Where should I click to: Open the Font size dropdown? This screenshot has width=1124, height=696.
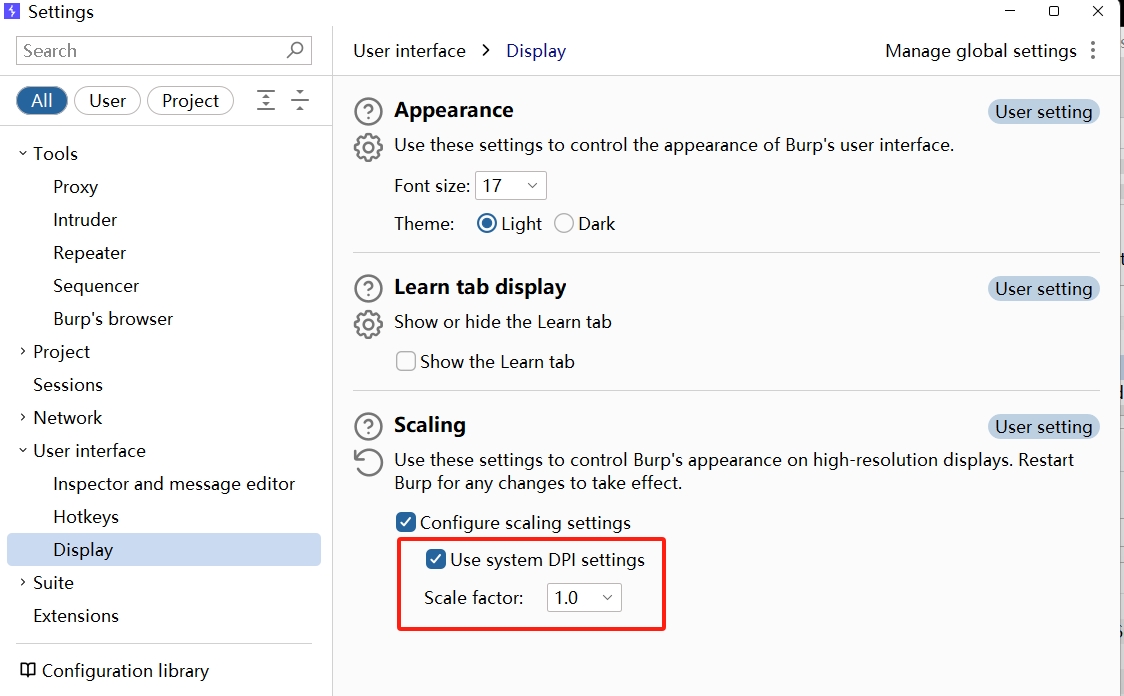coord(510,186)
